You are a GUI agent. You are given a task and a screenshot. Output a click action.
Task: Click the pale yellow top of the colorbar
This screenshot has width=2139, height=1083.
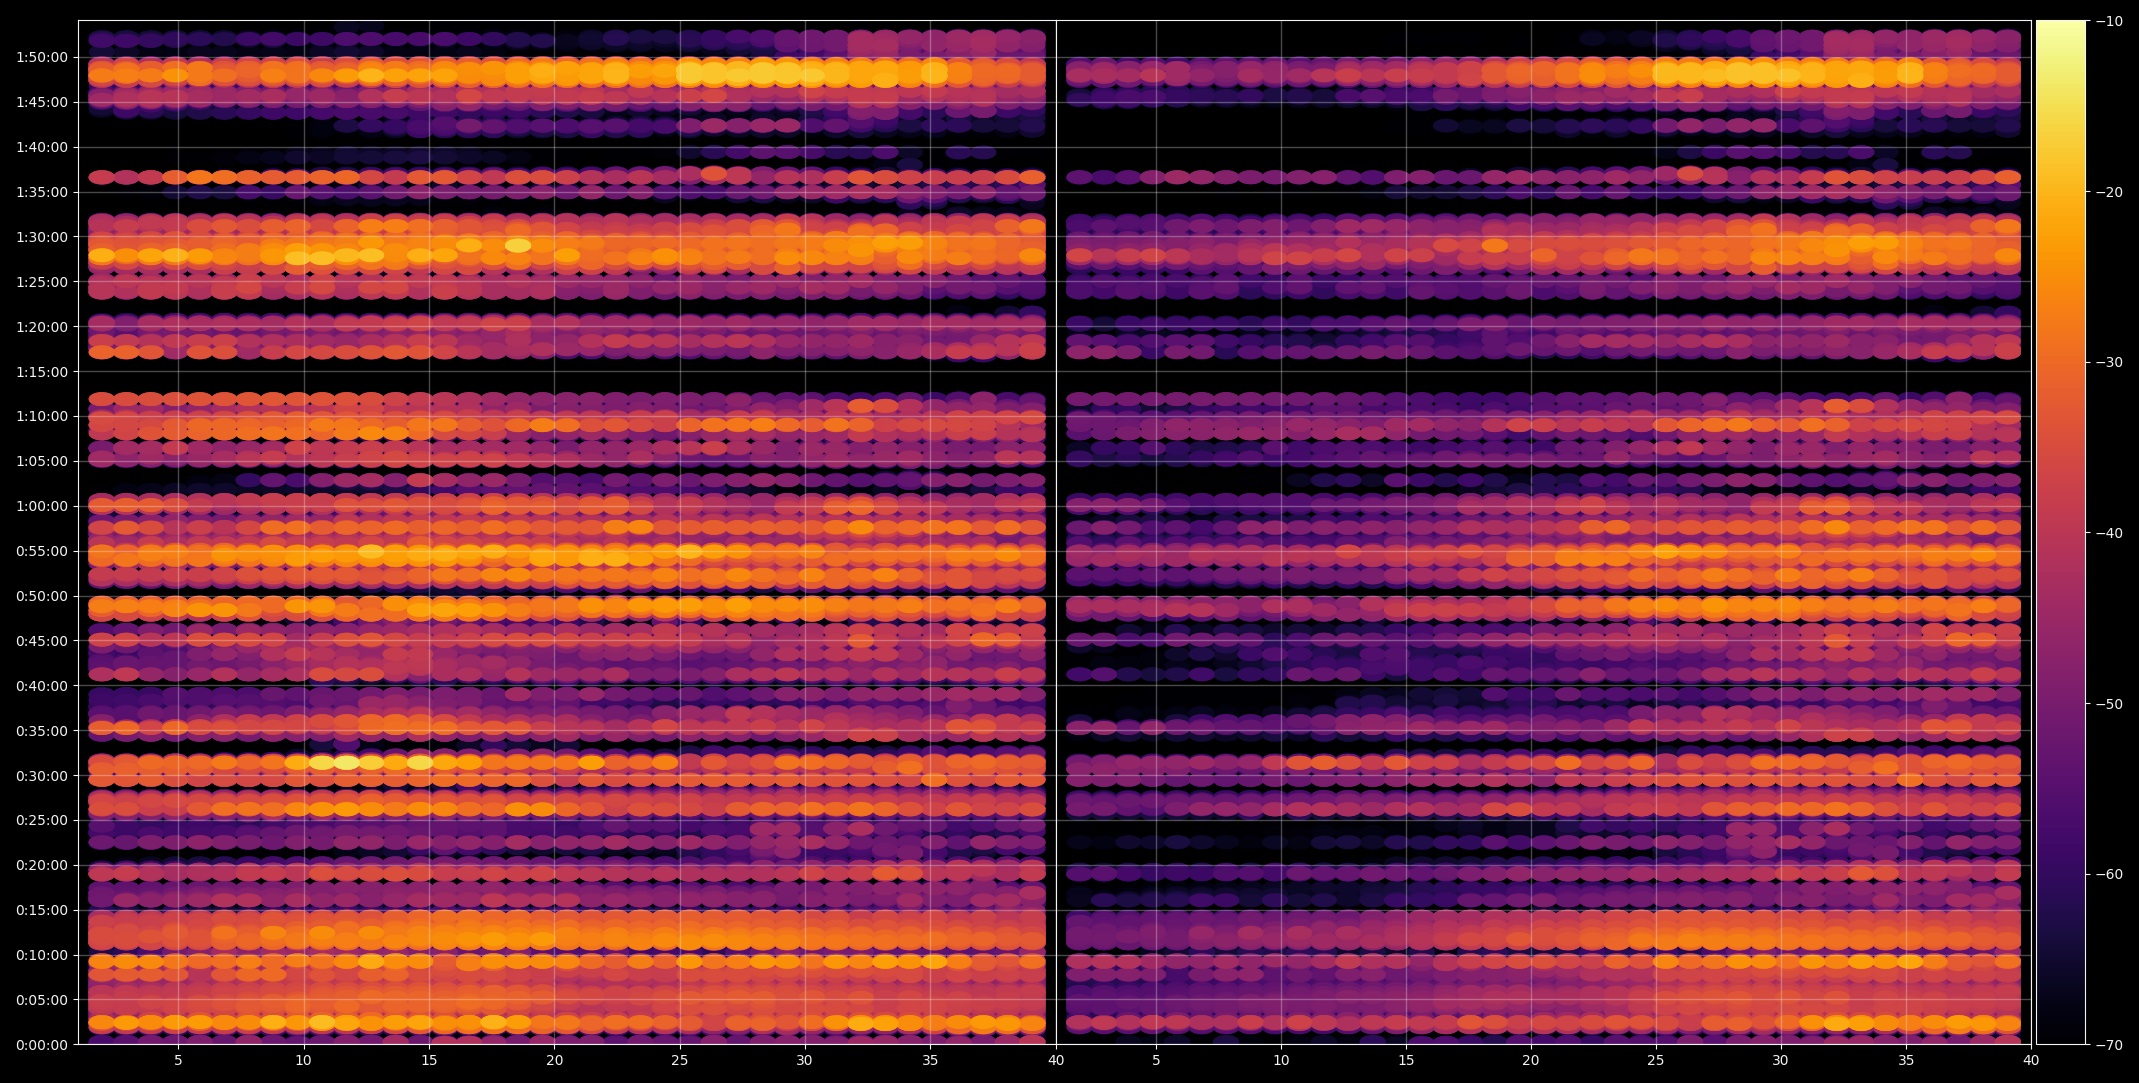2060,30
